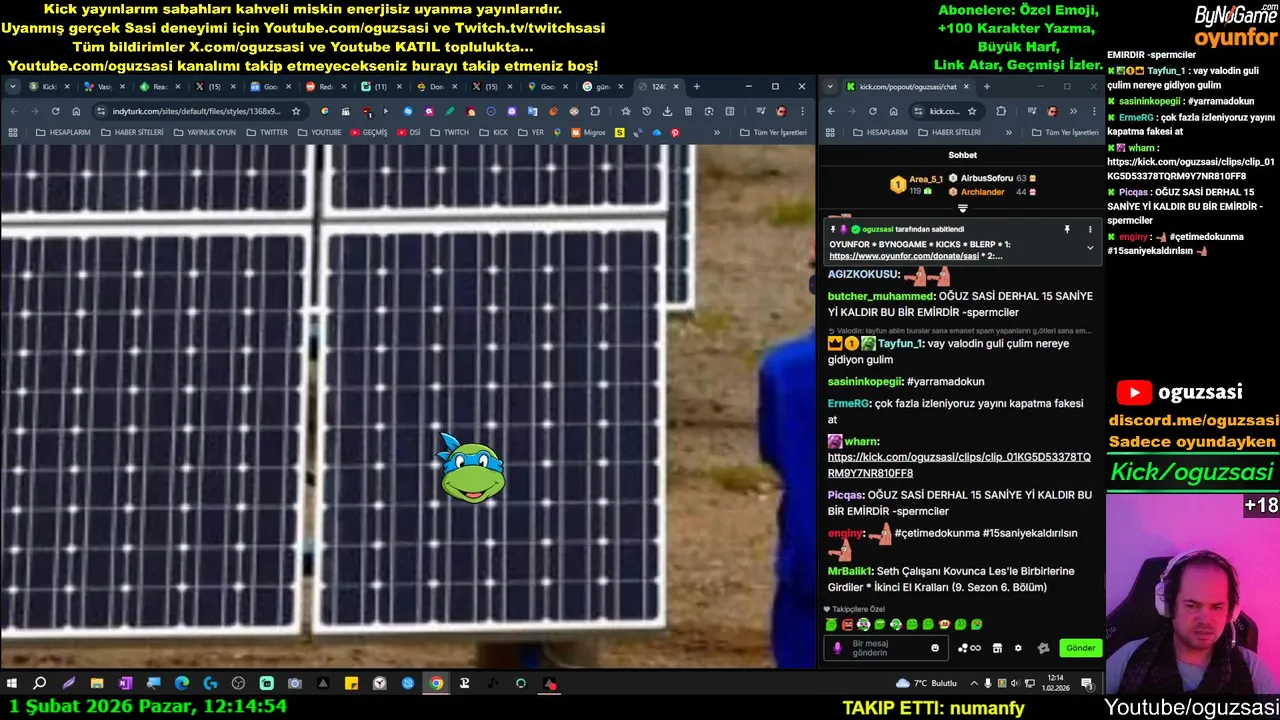The height and width of the screenshot is (720, 1280).
Task: Open tab search dropdown in Kick chat window
Action: [830, 87]
